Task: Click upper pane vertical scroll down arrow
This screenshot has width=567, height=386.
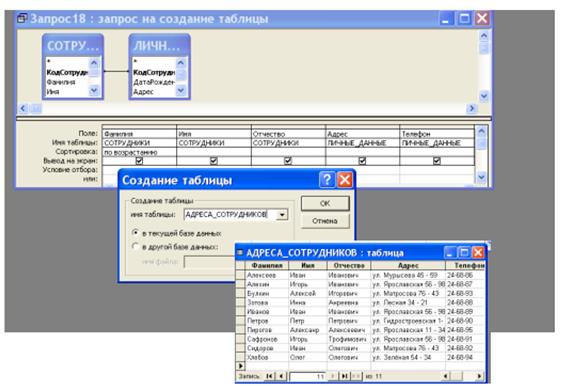Action: pos(484,96)
